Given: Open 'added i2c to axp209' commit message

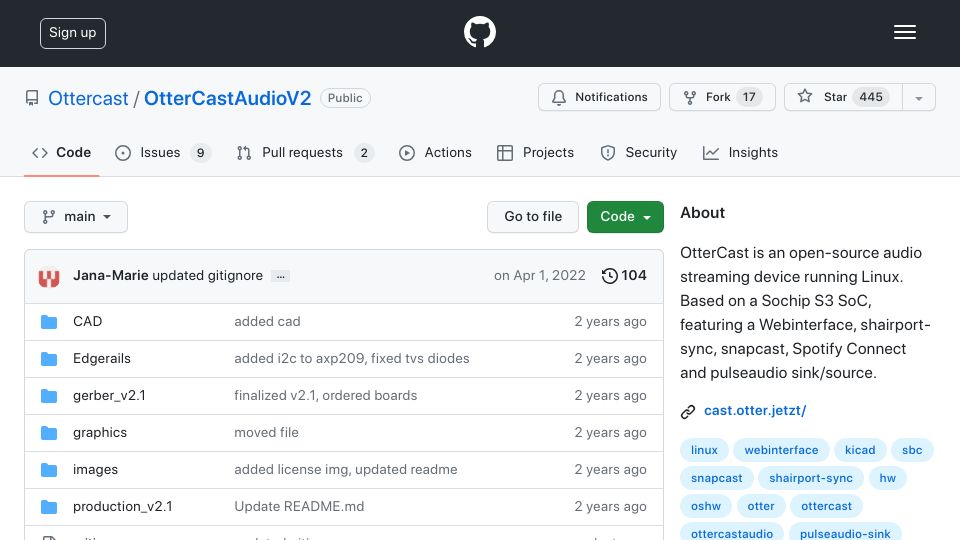Looking at the screenshot, I should [351, 358].
